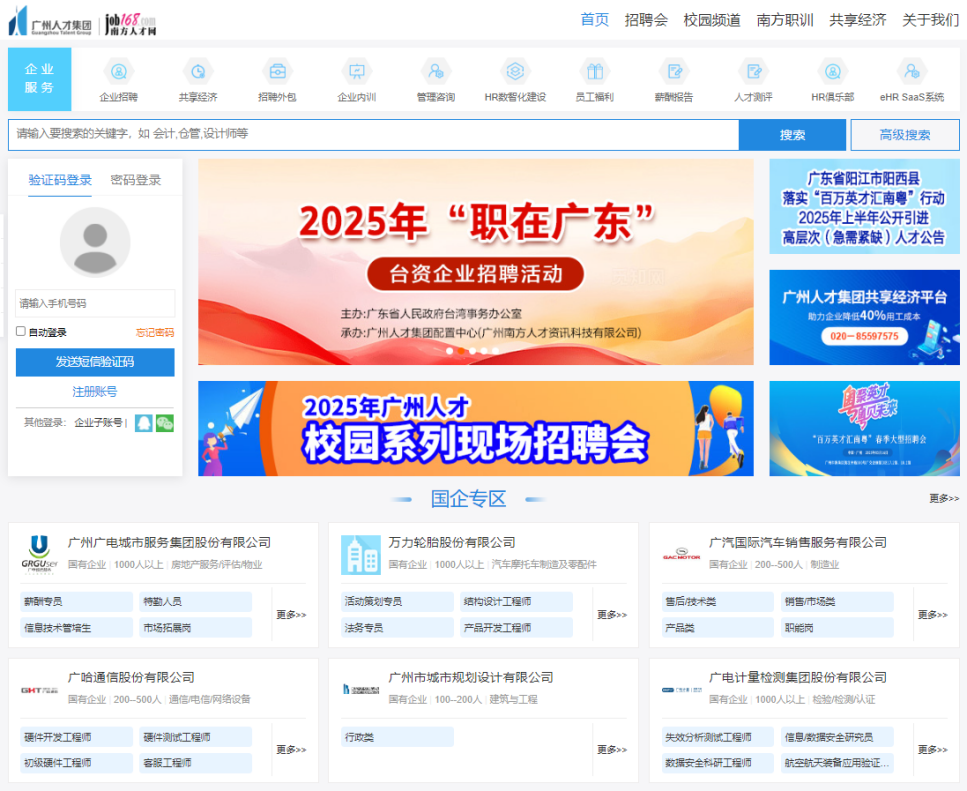
Task: Open the 共享经济 top nav item
Action: tap(858, 20)
